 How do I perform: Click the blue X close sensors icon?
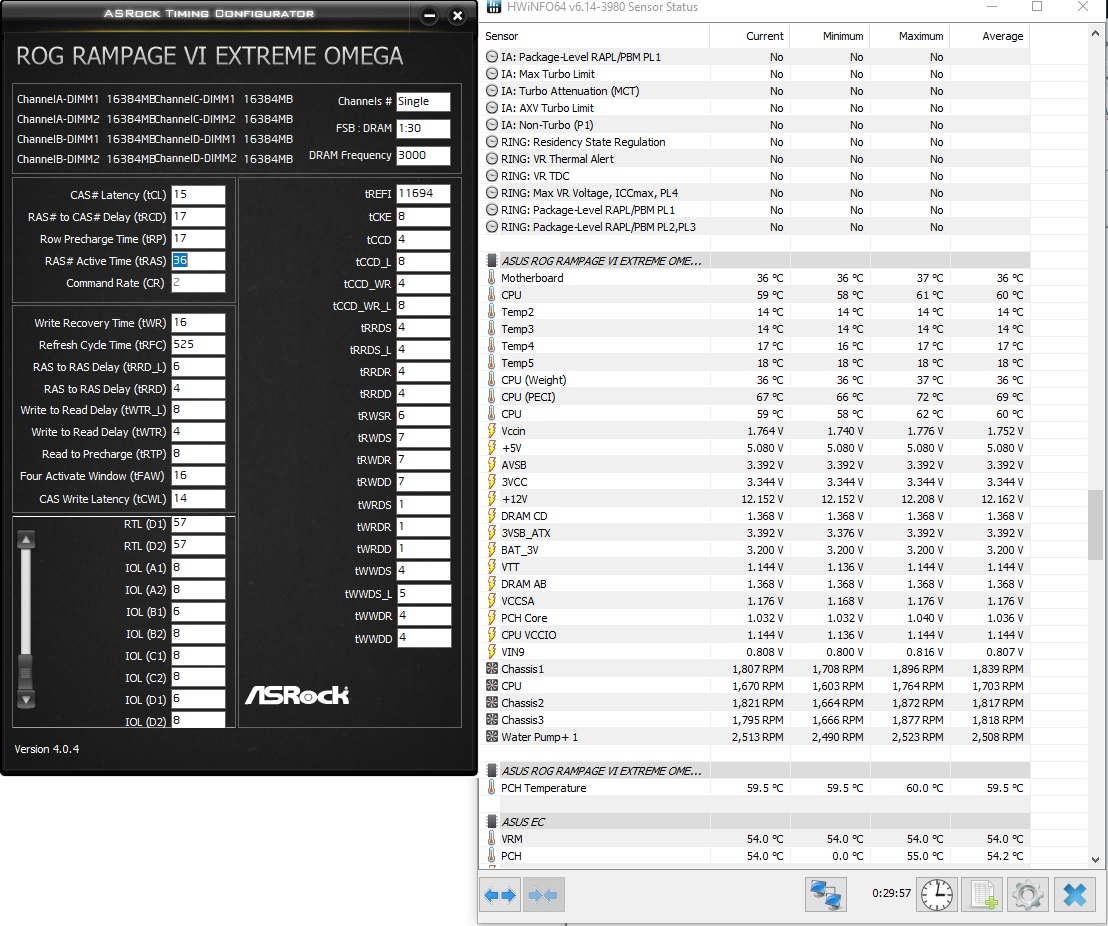click(1075, 895)
